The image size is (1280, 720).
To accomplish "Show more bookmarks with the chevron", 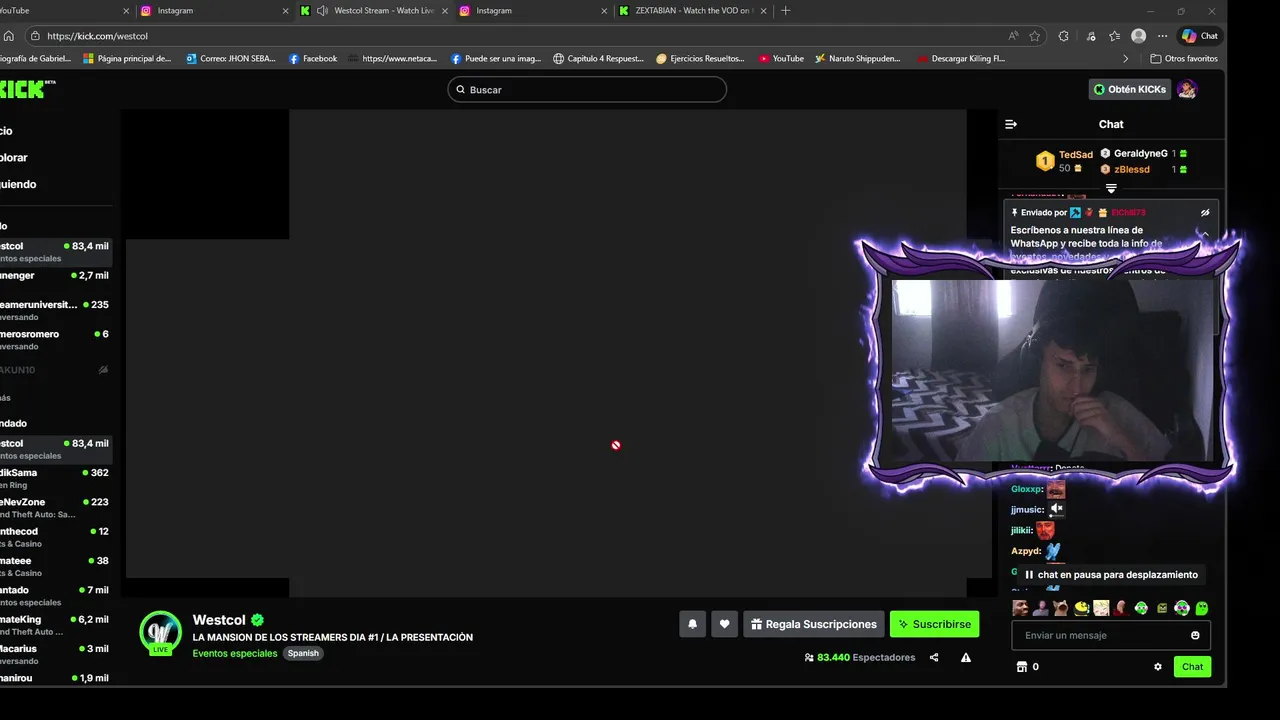I will coord(1125,58).
